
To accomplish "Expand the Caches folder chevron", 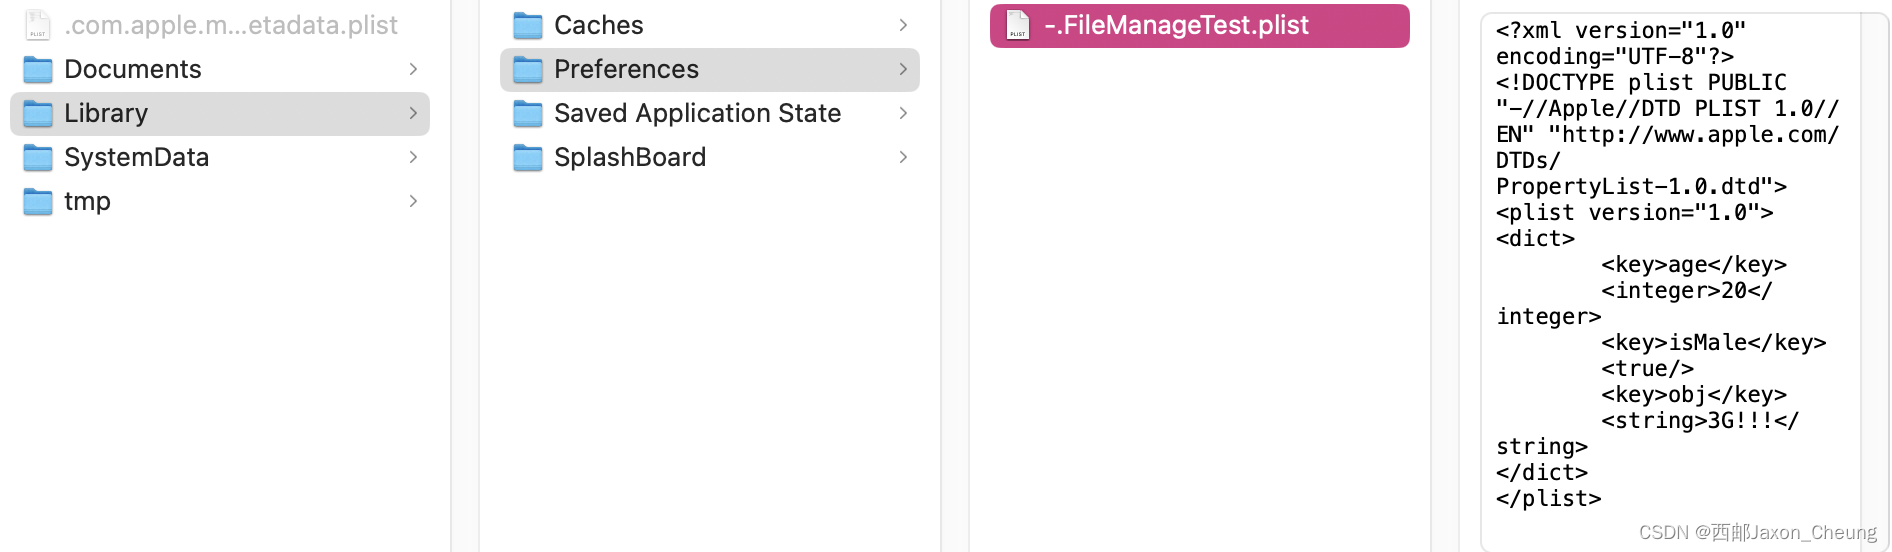I will tap(903, 25).
